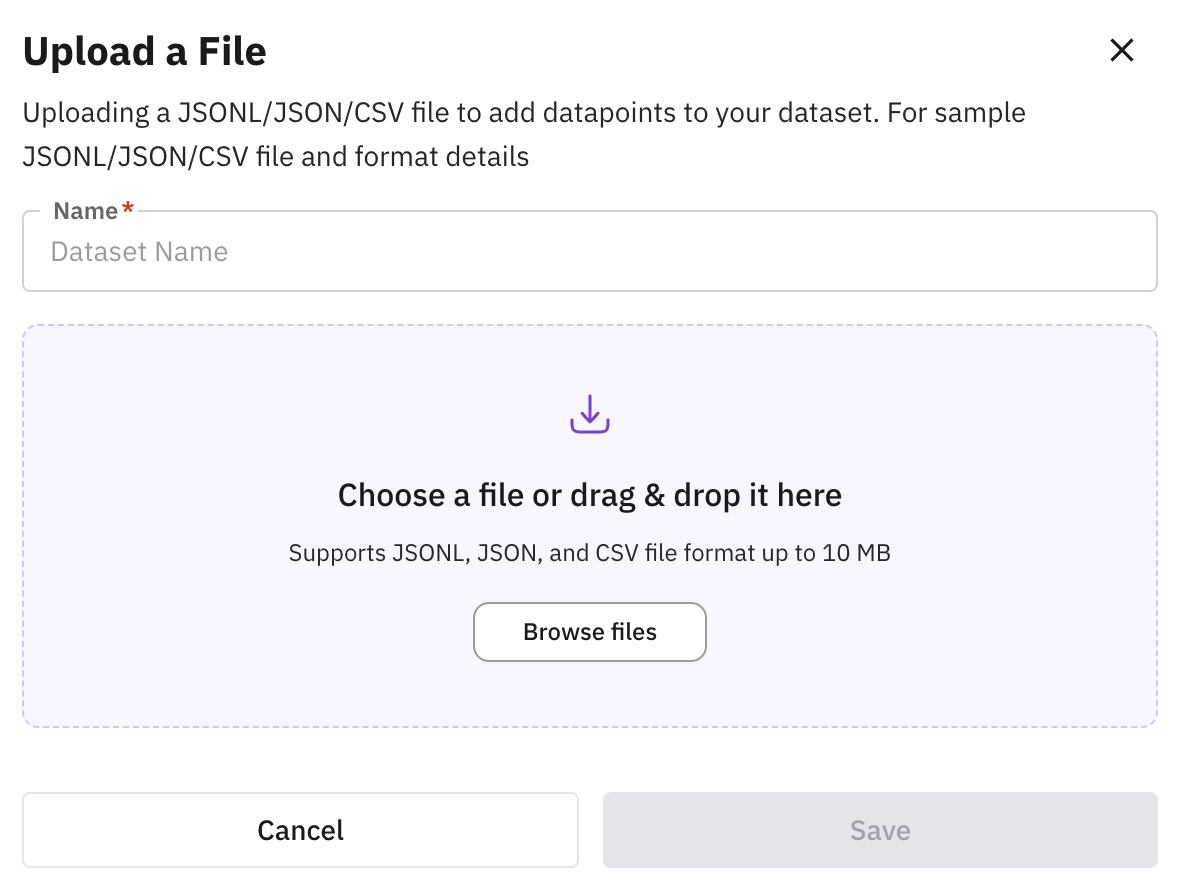Click the Name field label
The image size is (1182, 884).
86,211
